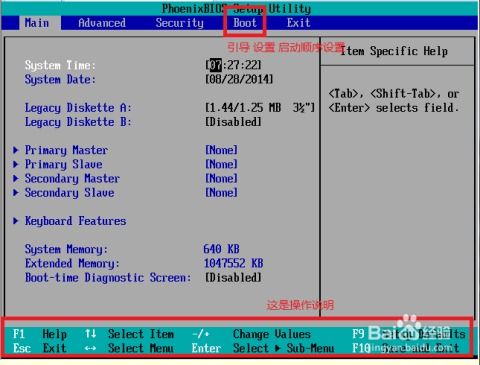Select the Primary Master None value

(221, 150)
